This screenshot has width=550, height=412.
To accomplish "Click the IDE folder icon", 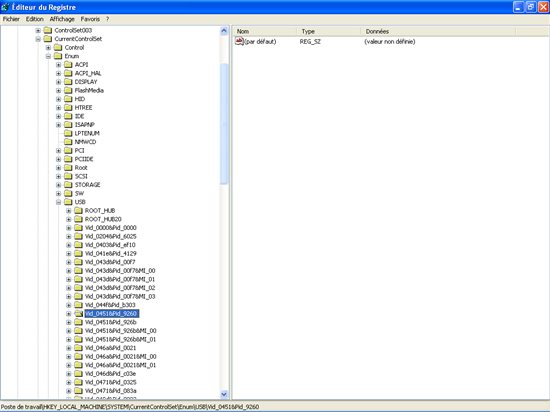I will coord(68,116).
